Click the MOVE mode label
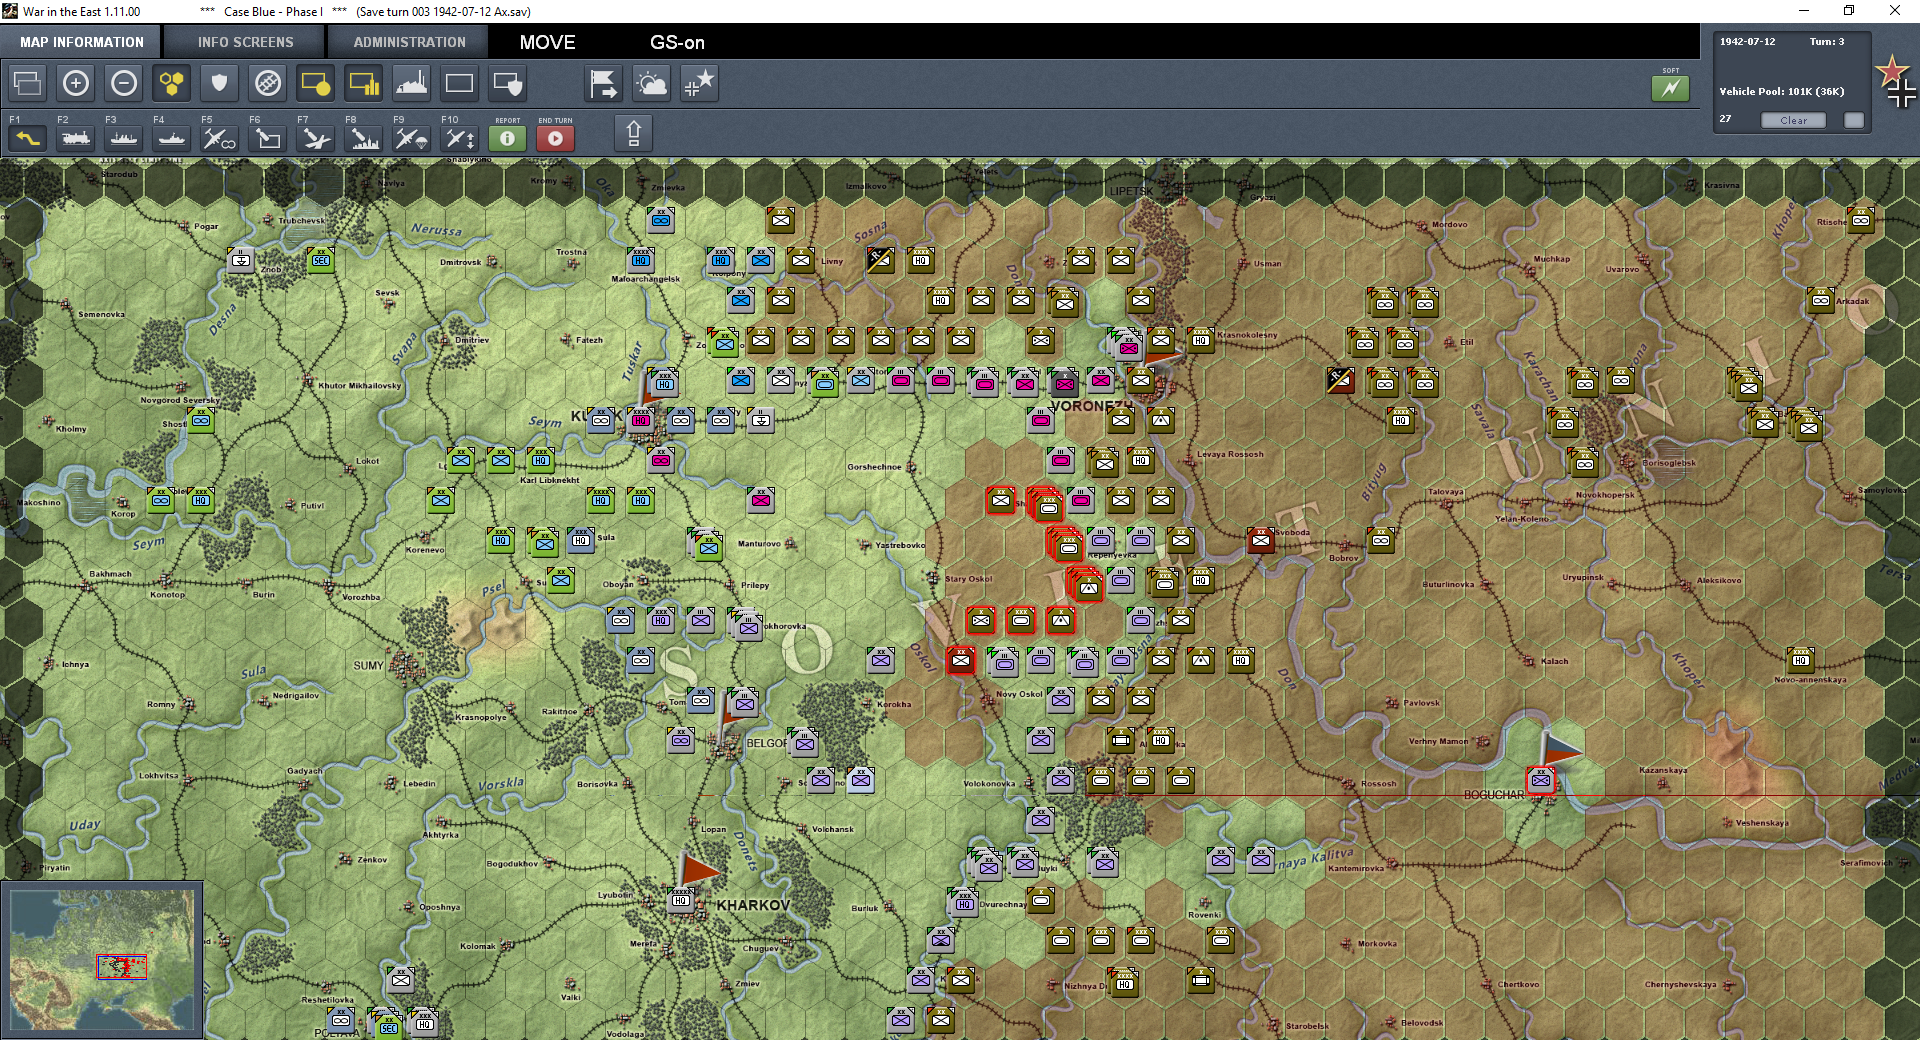1920x1040 pixels. pos(547,42)
